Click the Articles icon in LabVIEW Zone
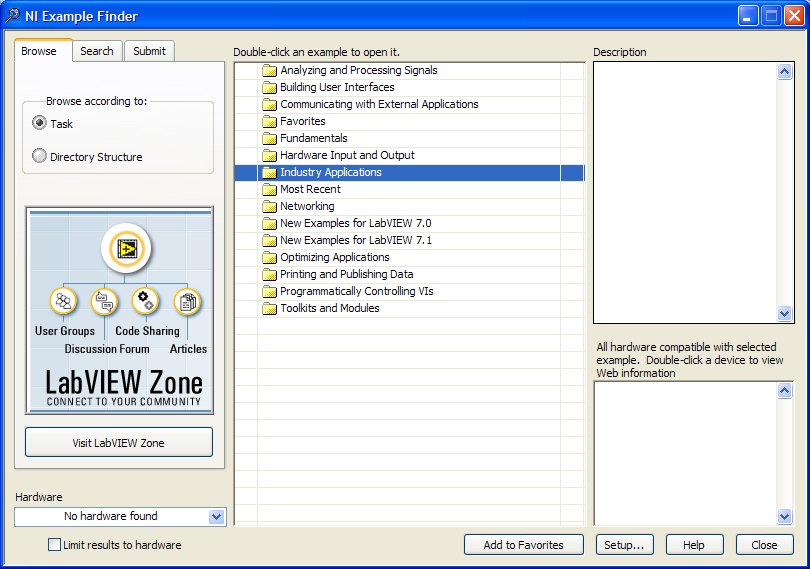This screenshot has height=569, width=810. click(187, 302)
